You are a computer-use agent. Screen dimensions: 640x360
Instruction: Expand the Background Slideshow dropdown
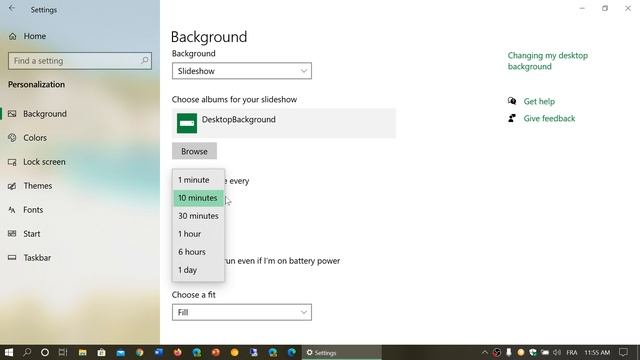(x=242, y=71)
